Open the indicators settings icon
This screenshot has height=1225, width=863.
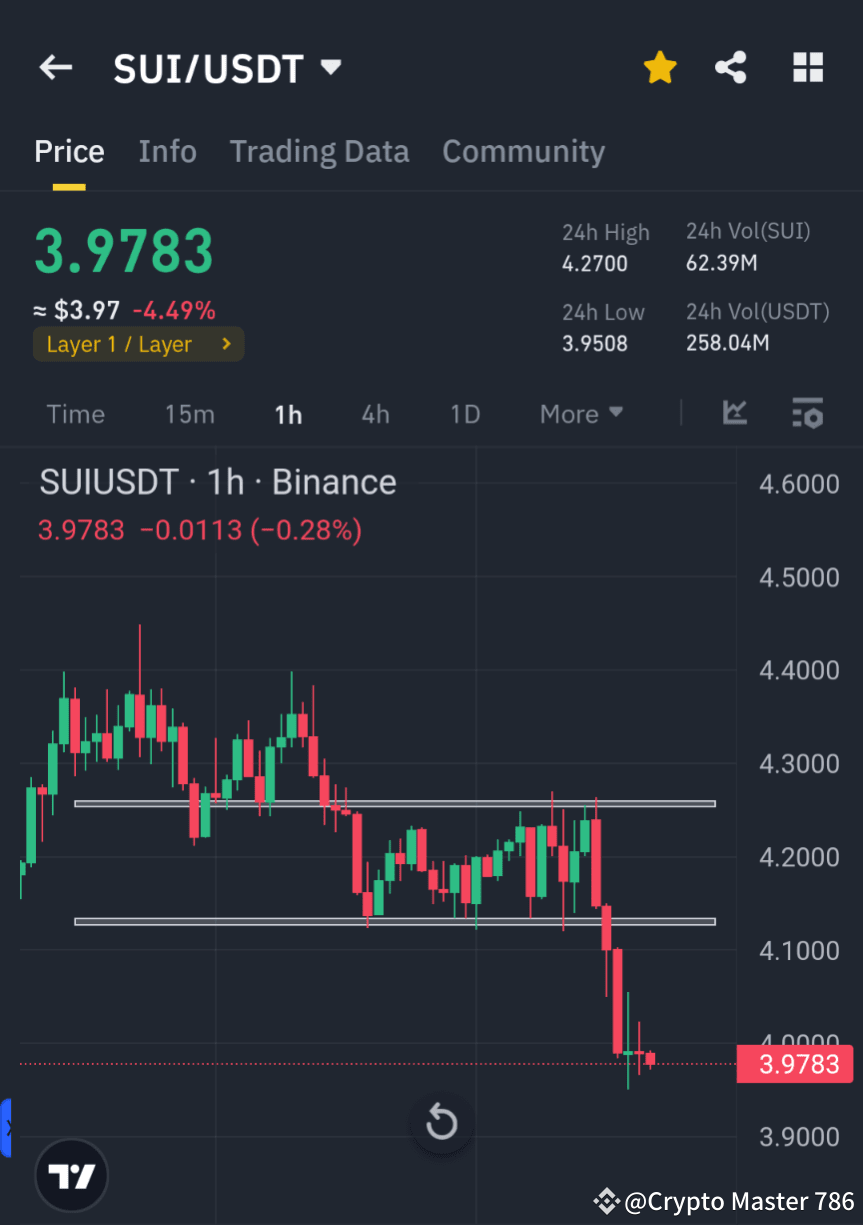tap(807, 413)
